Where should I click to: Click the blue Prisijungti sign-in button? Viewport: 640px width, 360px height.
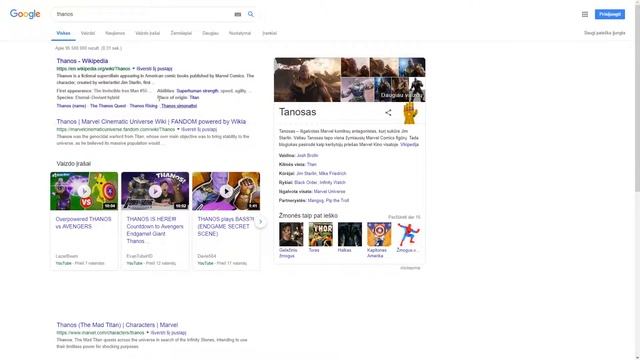(610, 14)
